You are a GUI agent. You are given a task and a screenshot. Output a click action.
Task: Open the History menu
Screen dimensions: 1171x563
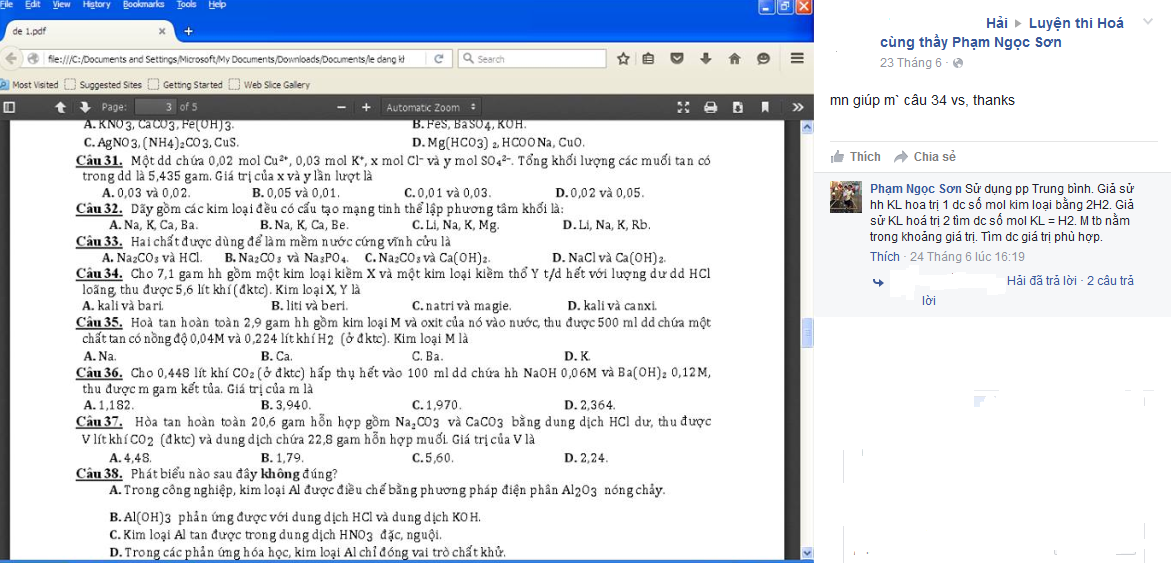(x=96, y=4)
